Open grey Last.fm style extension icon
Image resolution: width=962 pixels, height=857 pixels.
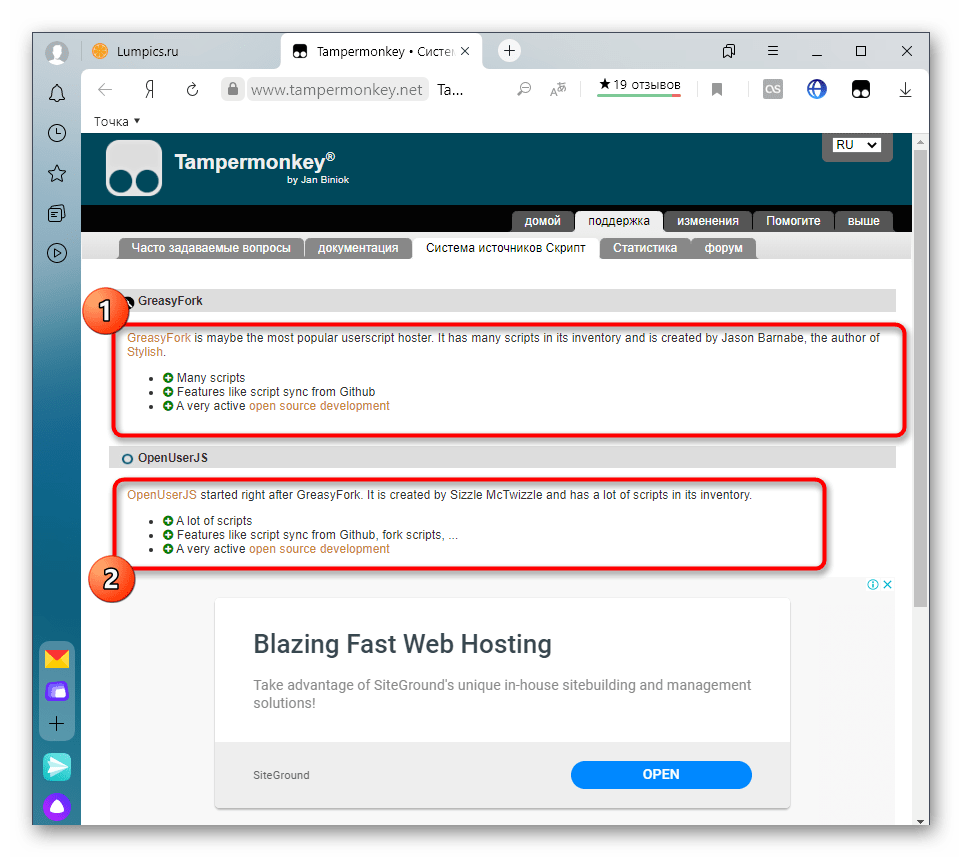[772, 90]
